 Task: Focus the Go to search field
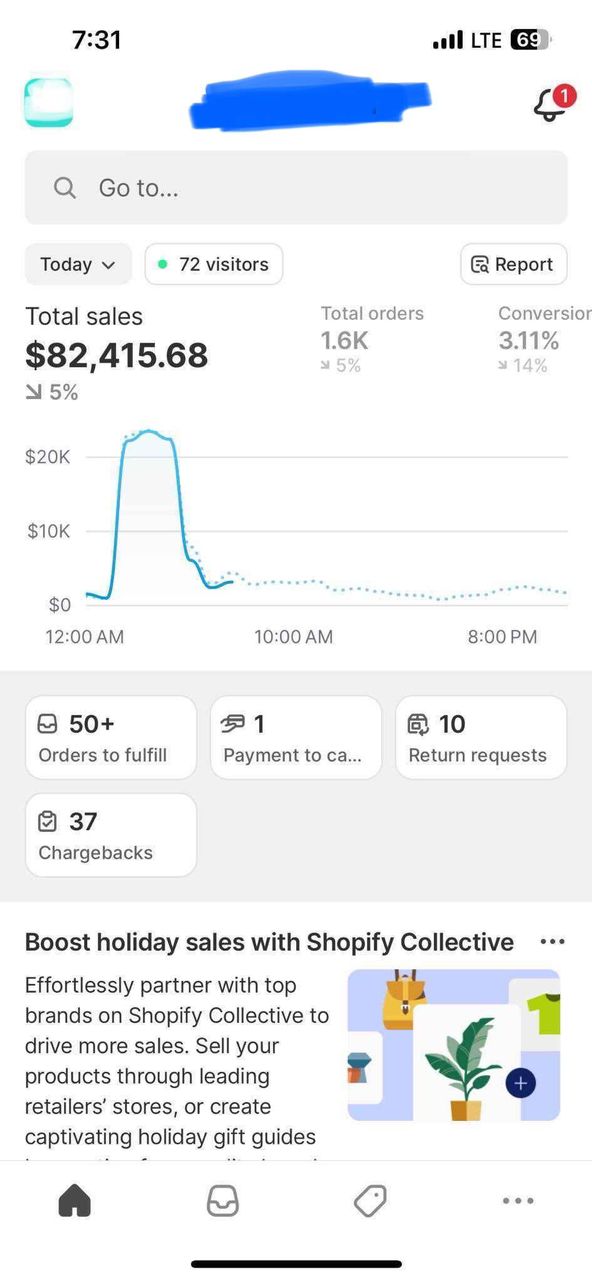(296, 188)
